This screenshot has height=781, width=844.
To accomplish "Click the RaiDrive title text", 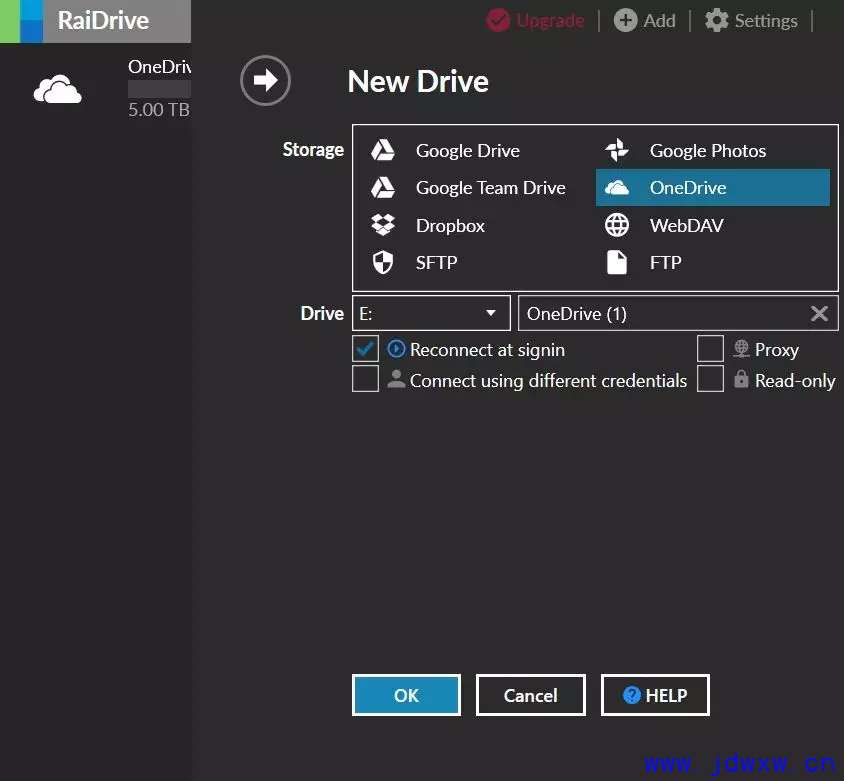I will tap(103, 20).
